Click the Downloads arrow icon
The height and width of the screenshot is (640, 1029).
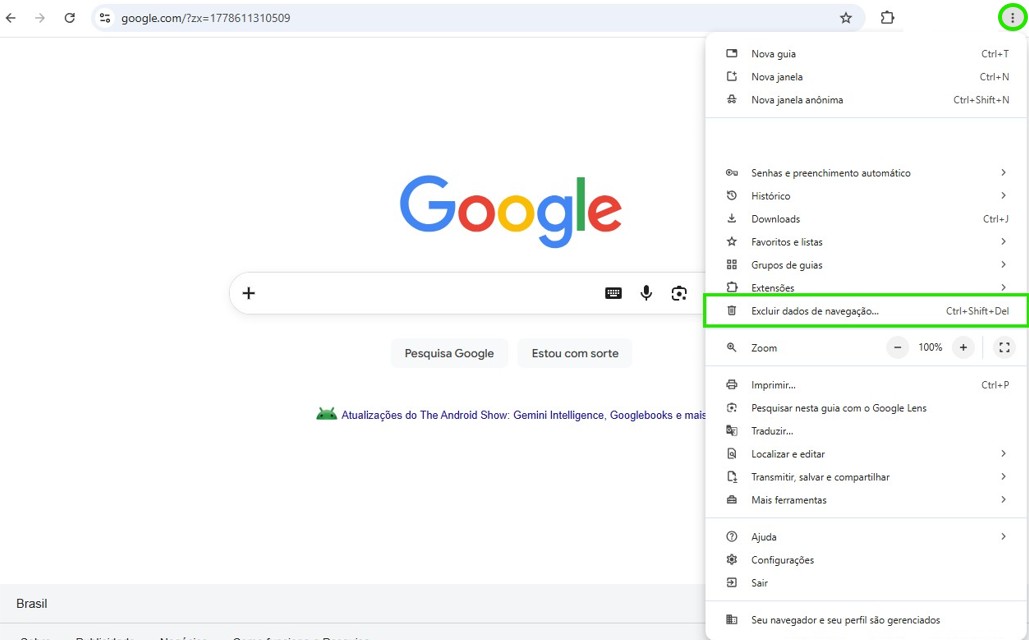(x=732, y=219)
